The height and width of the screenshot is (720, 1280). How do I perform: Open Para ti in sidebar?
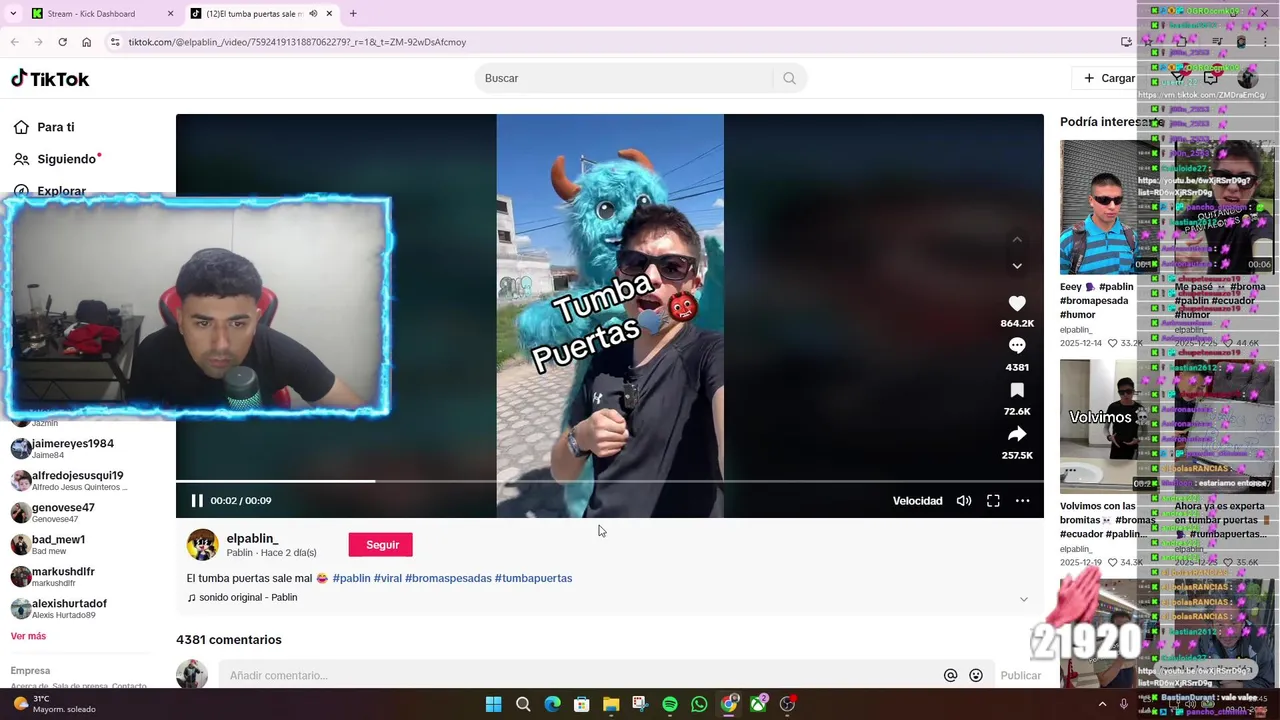[x=44, y=127]
